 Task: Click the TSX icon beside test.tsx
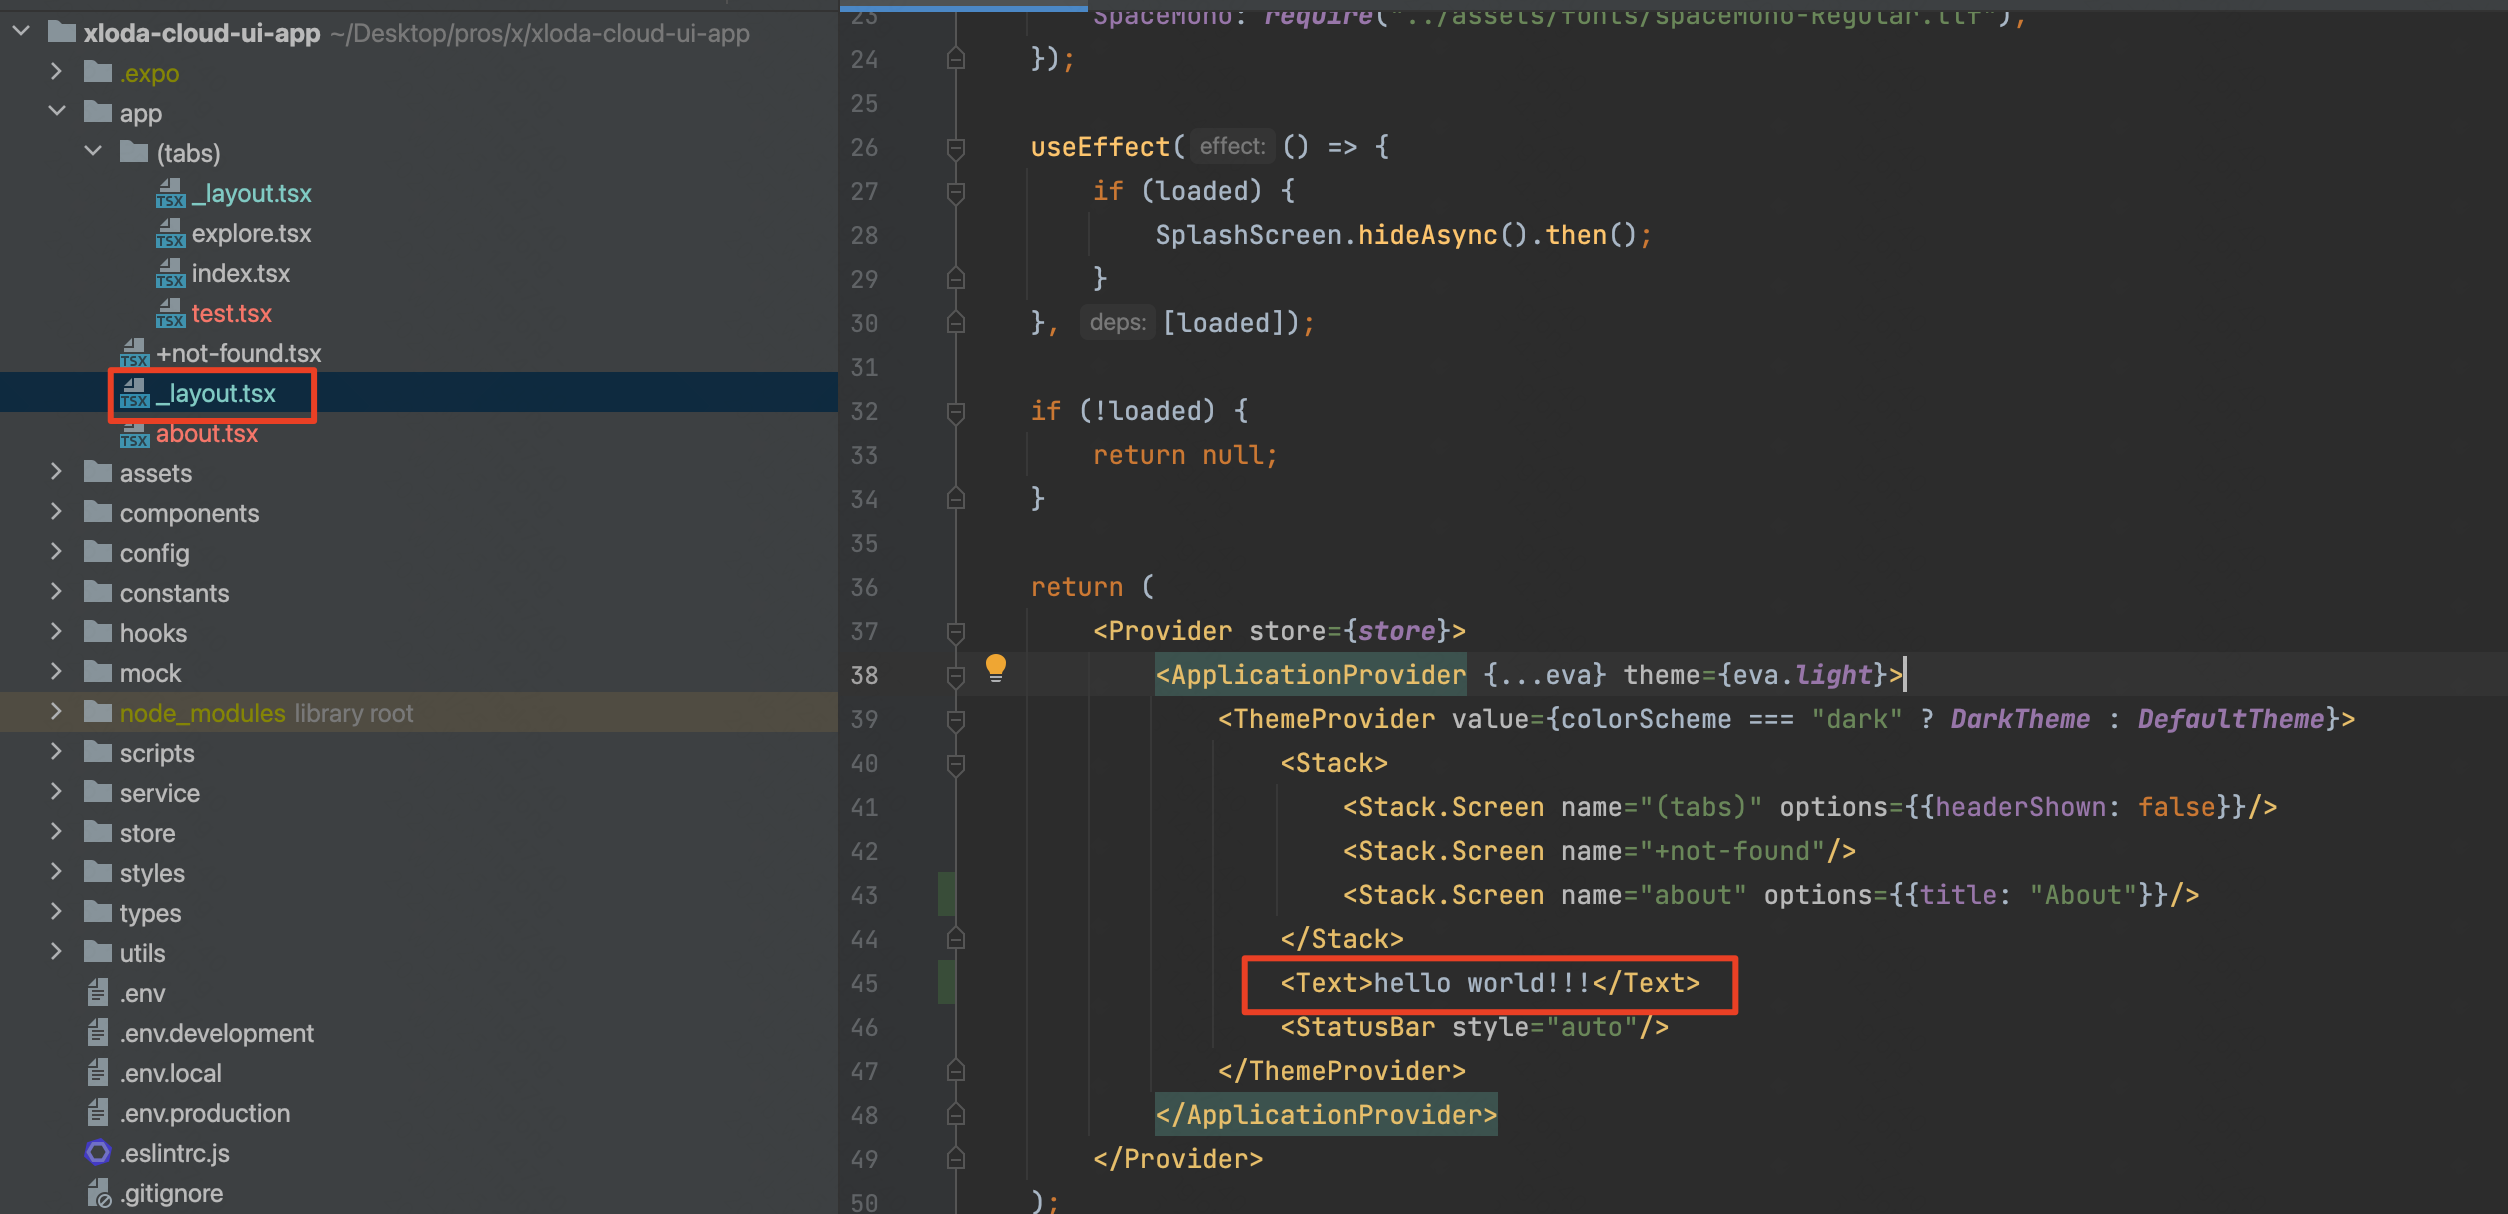click(171, 313)
